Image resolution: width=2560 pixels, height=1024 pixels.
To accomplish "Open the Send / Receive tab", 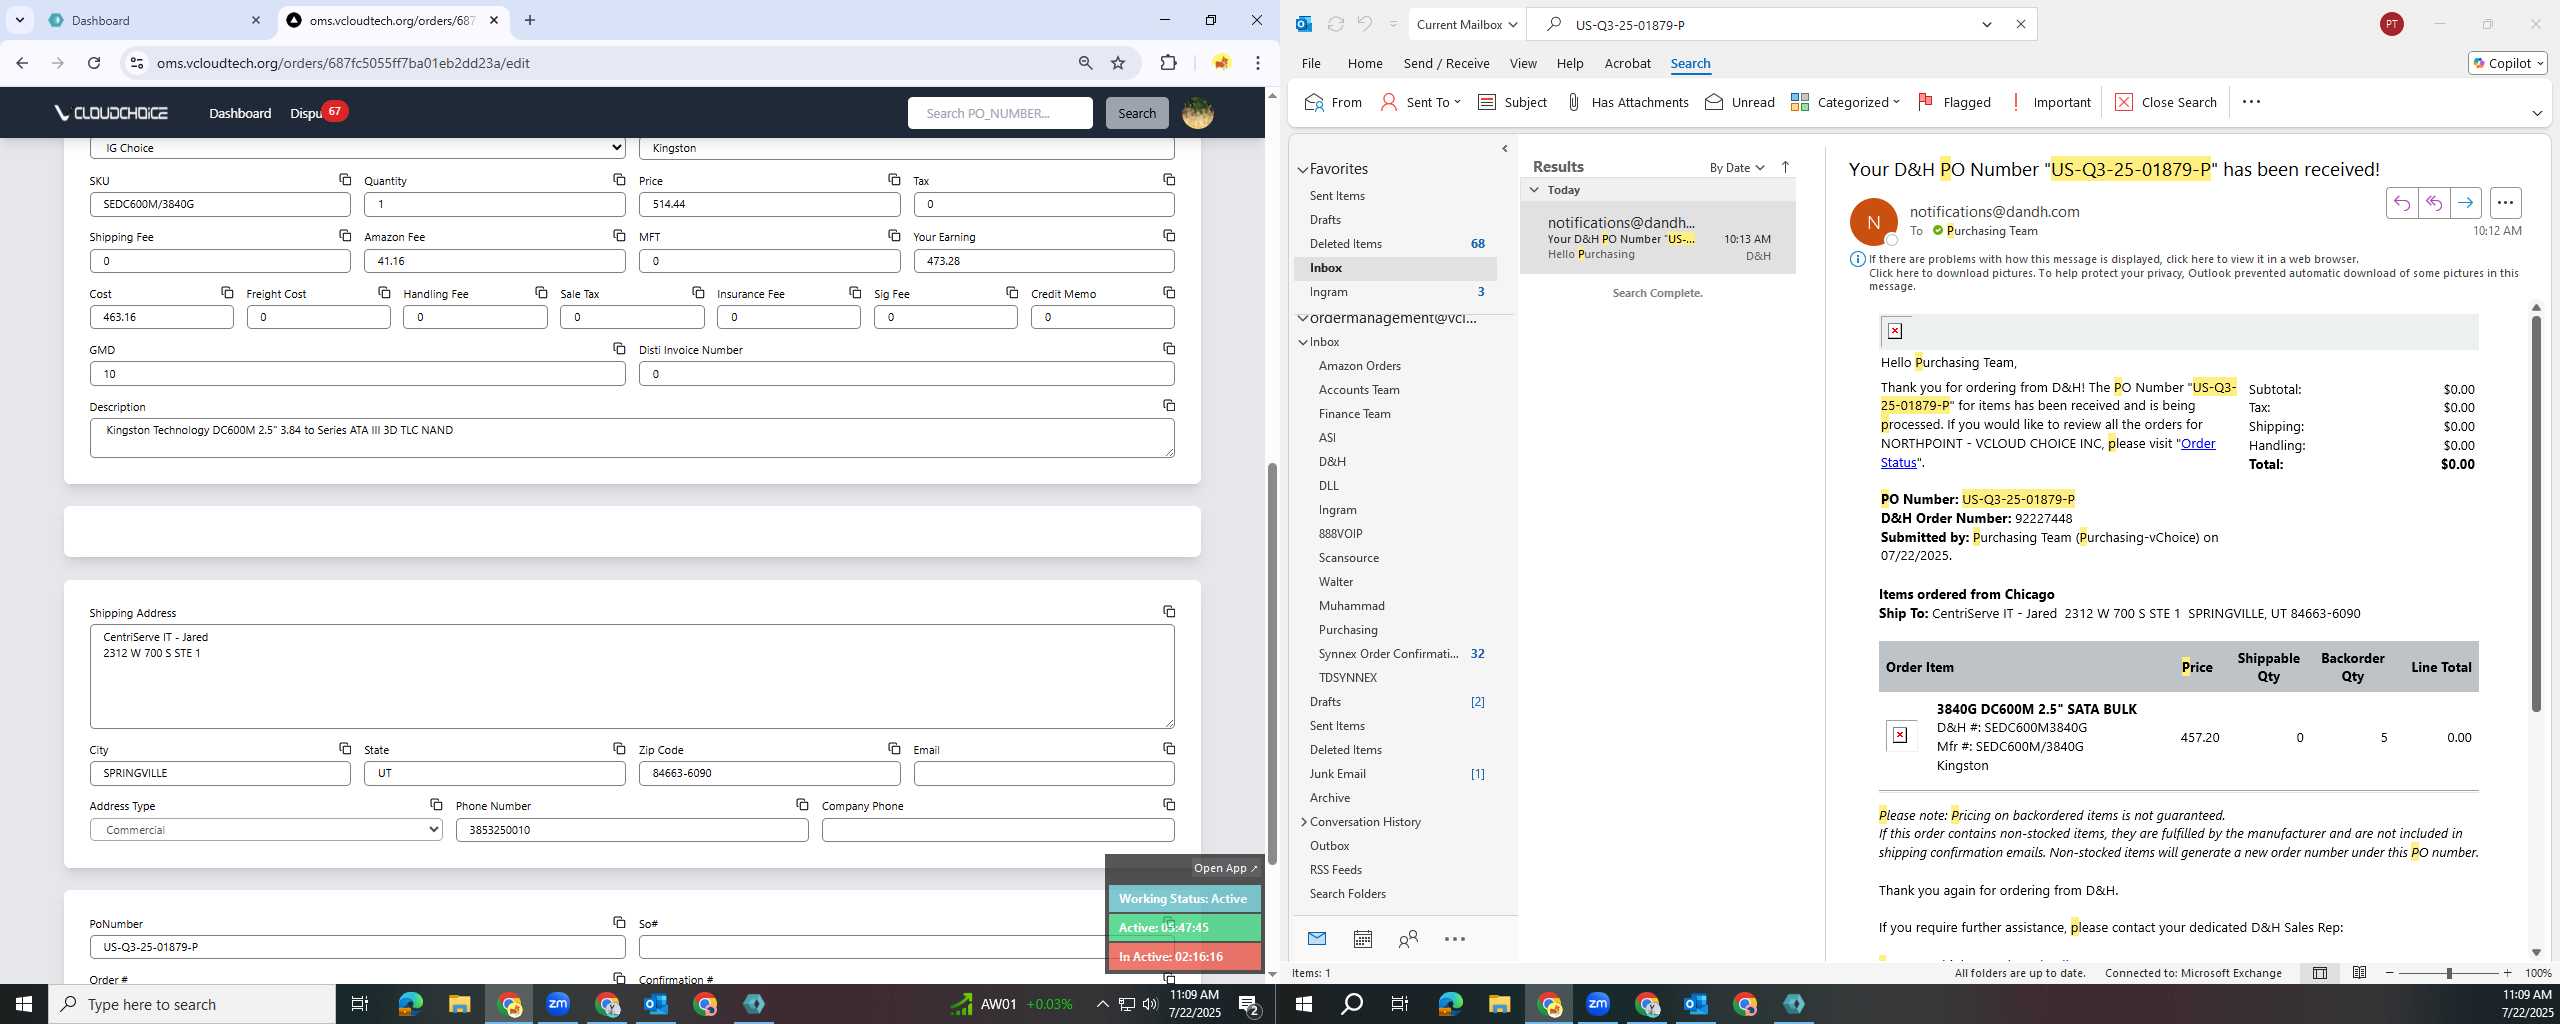I will 1446,63.
